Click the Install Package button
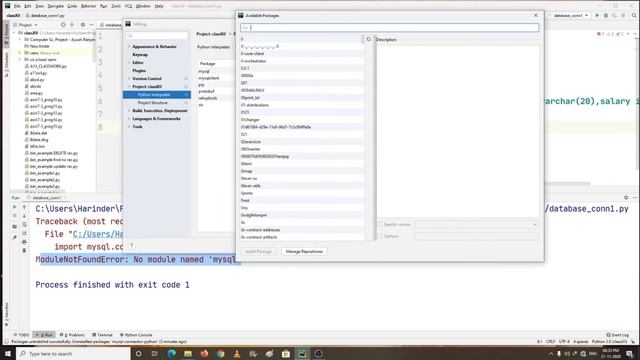This screenshot has width=640, height=360. [258, 251]
